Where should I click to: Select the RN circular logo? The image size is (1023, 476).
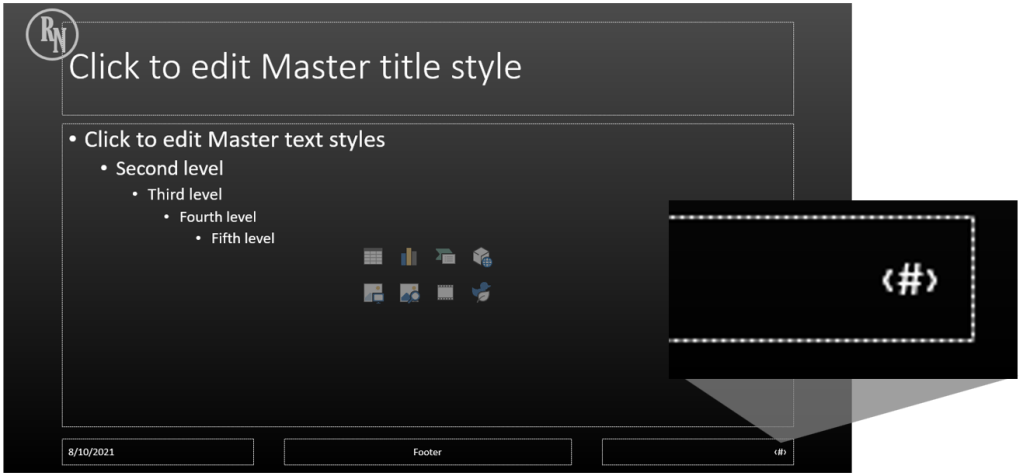[49, 38]
